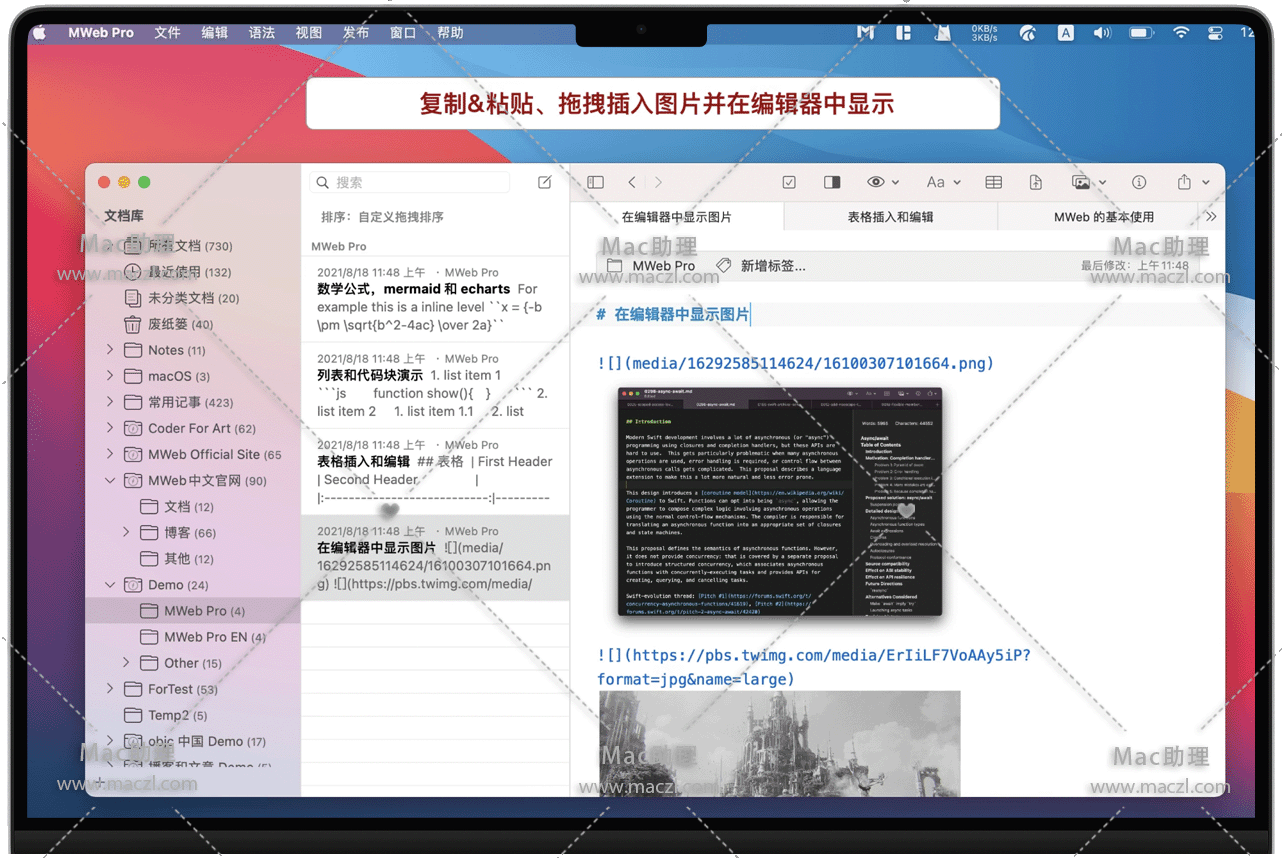Collapse the Demo folder in library
1282x858 pixels.
(110, 585)
